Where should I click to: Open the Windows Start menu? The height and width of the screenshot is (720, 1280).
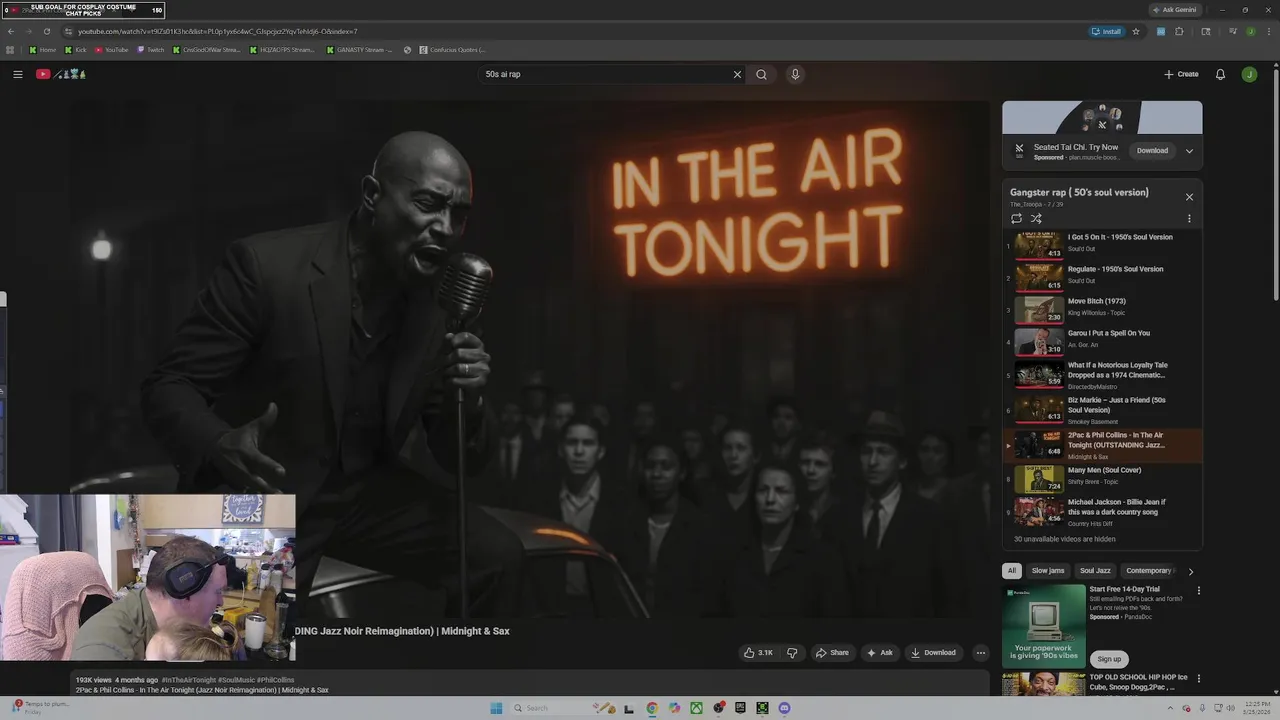tap(496, 708)
